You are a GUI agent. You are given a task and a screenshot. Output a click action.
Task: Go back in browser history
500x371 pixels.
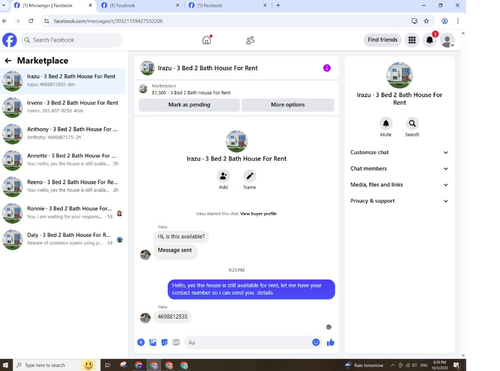point(5,21)
